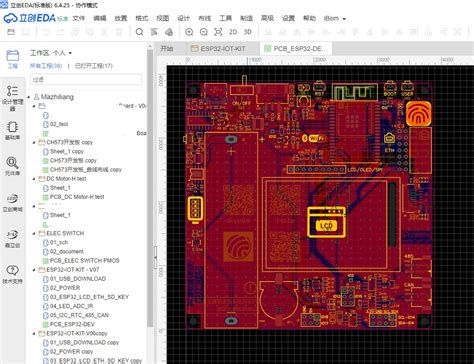Show the opened projects (17) list
This screenshot has width=474, height=364.
point(94,66)
